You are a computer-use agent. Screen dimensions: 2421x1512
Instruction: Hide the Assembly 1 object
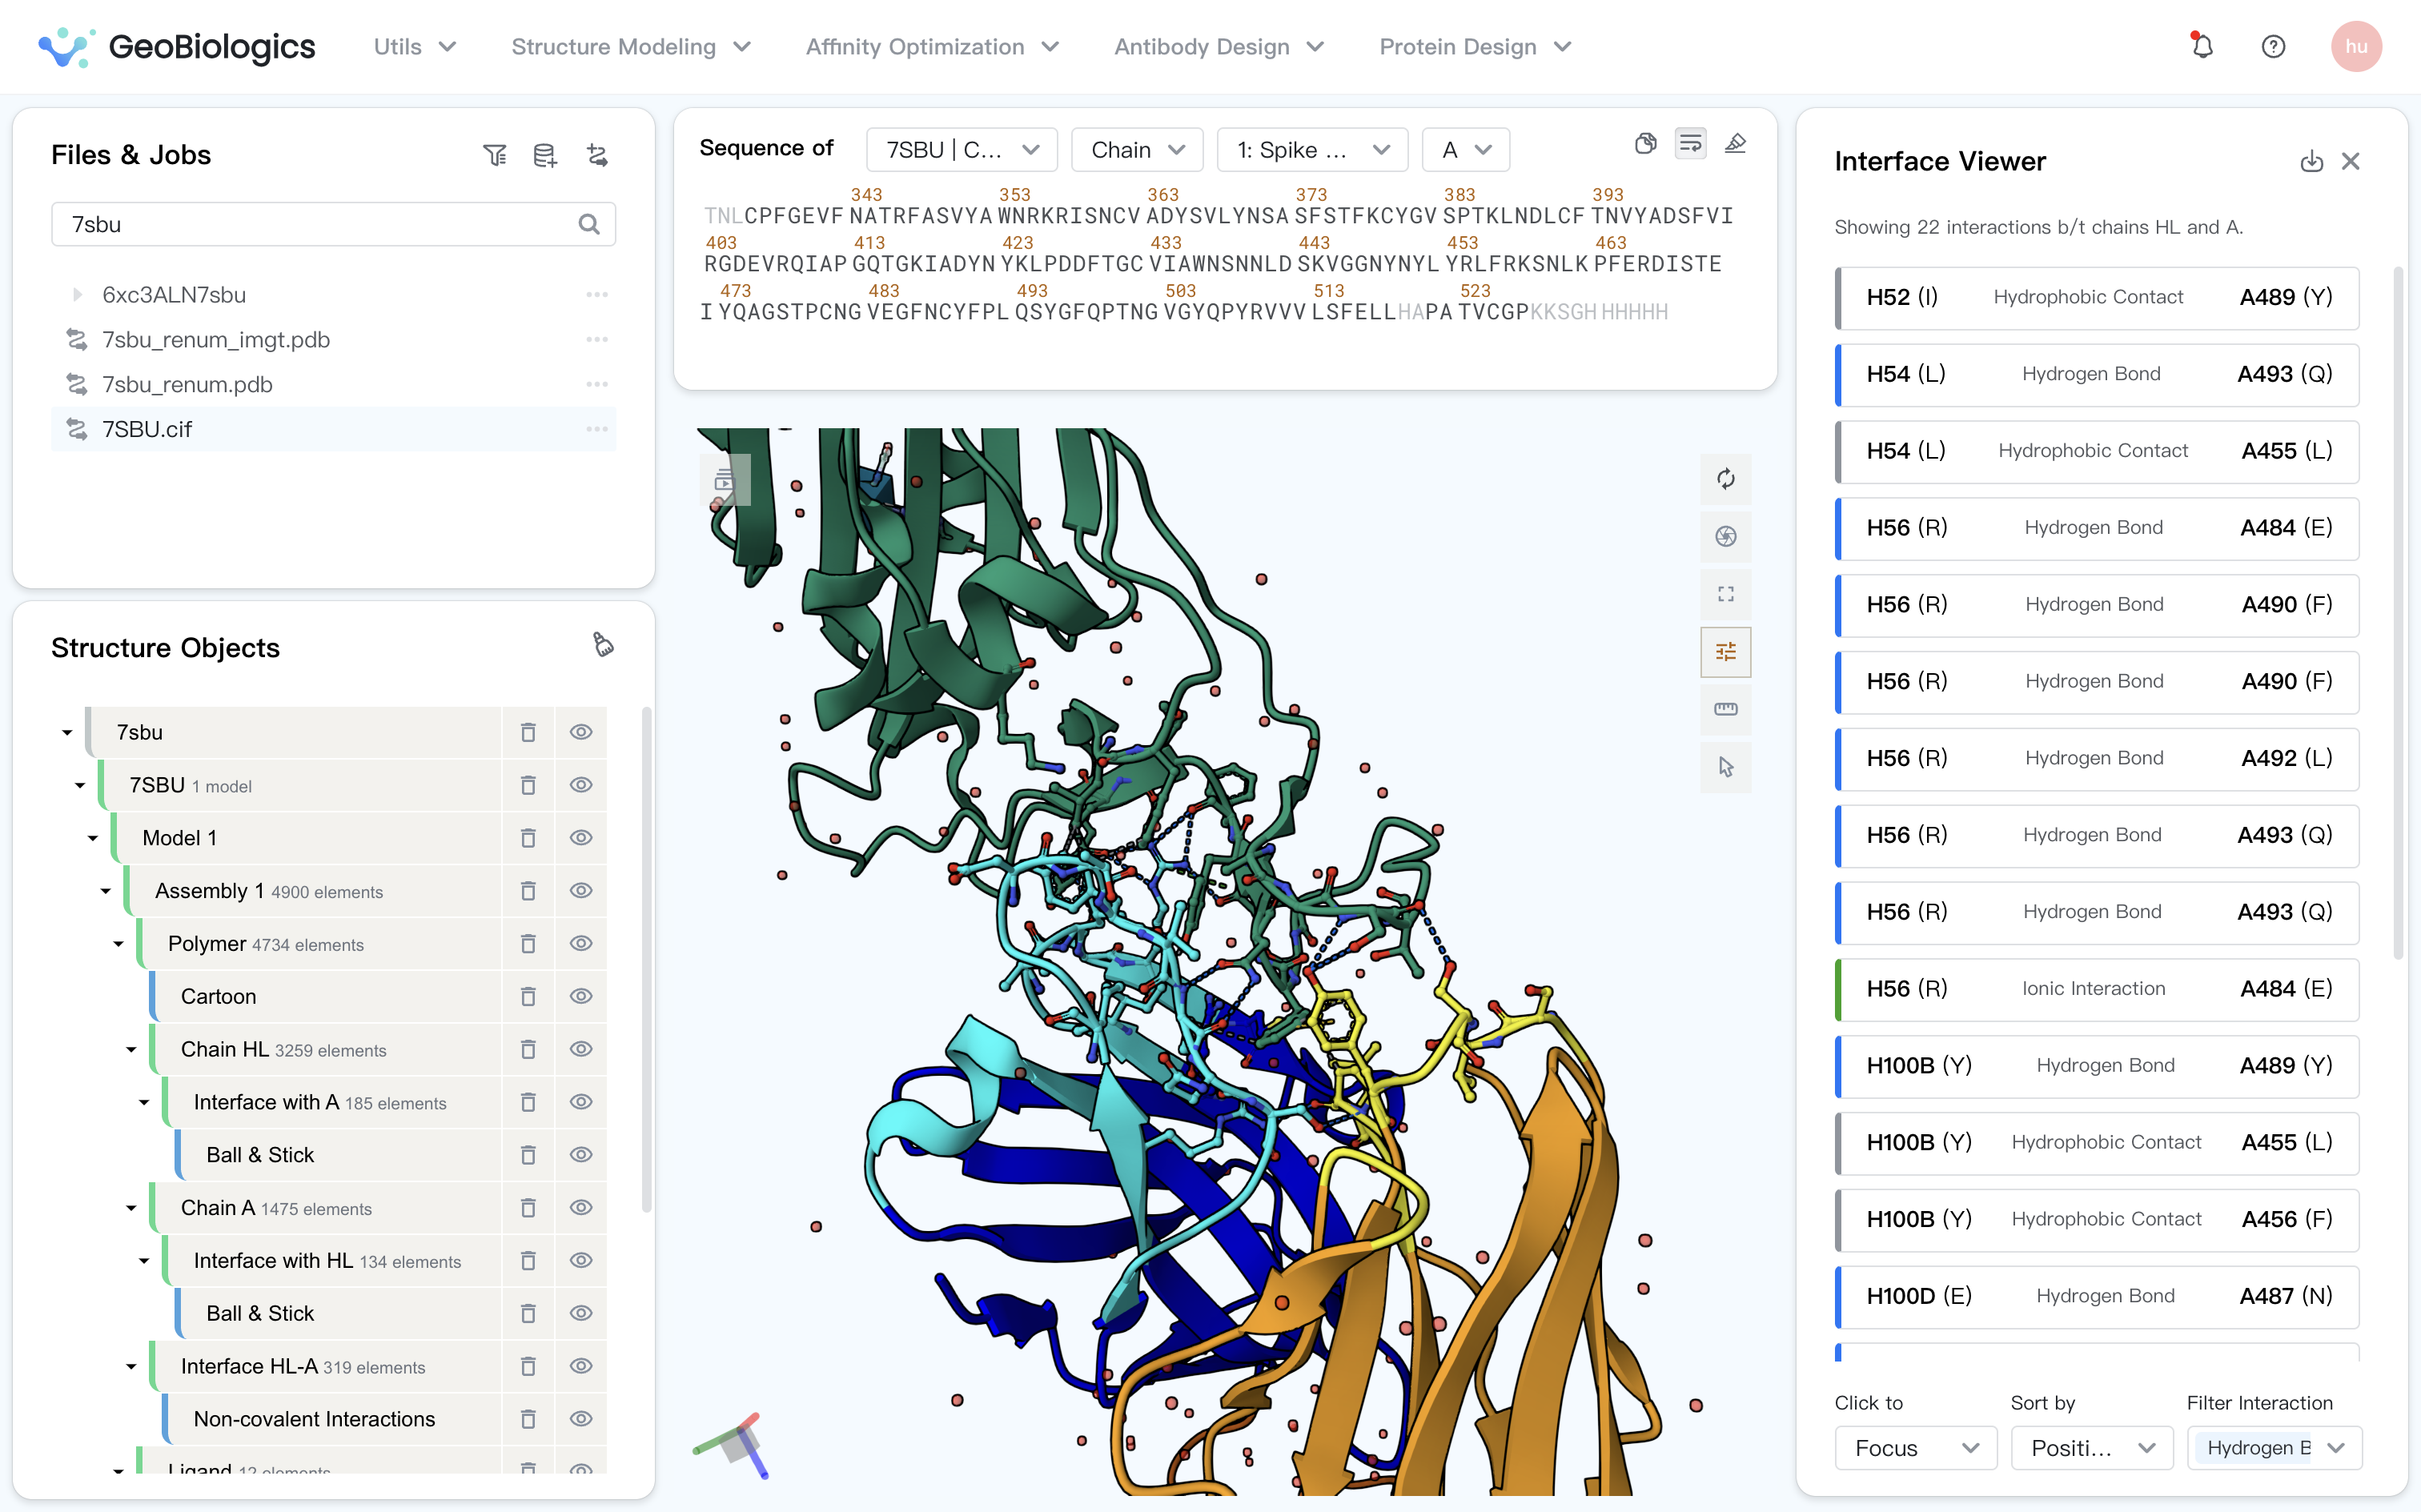pos(581,891)
